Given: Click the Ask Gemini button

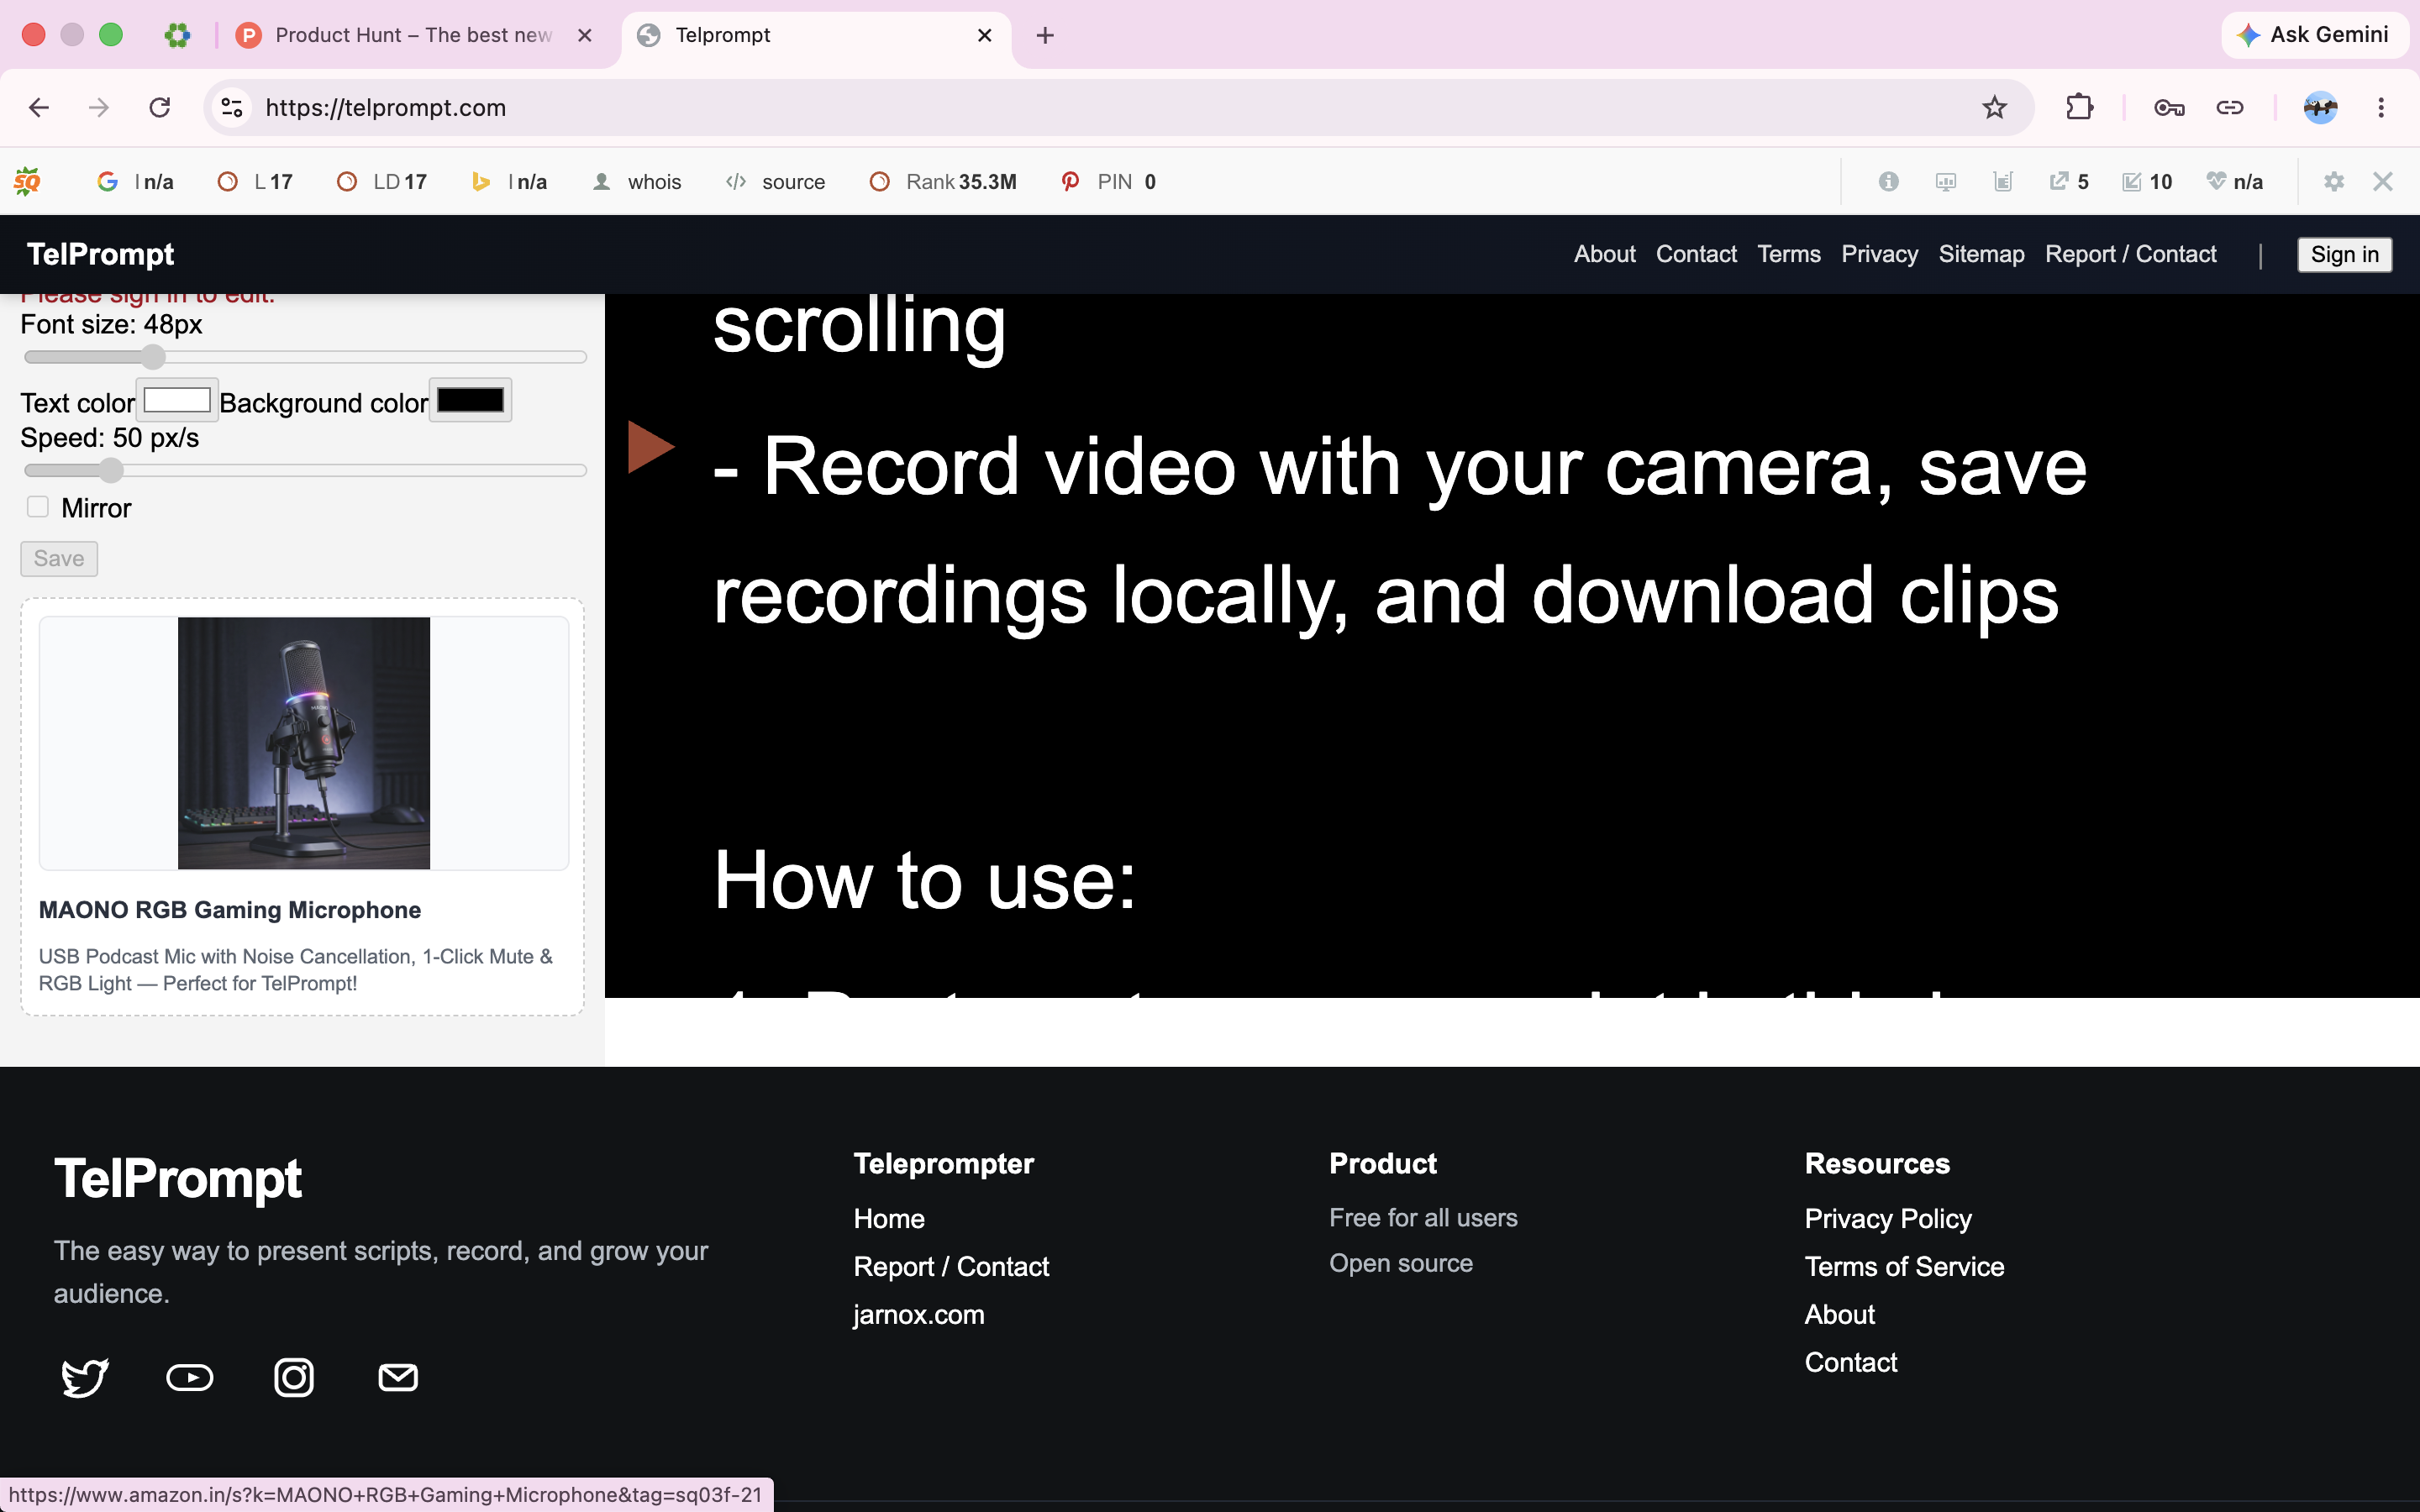Looking at the screenshot, I should click(2313, 35).
